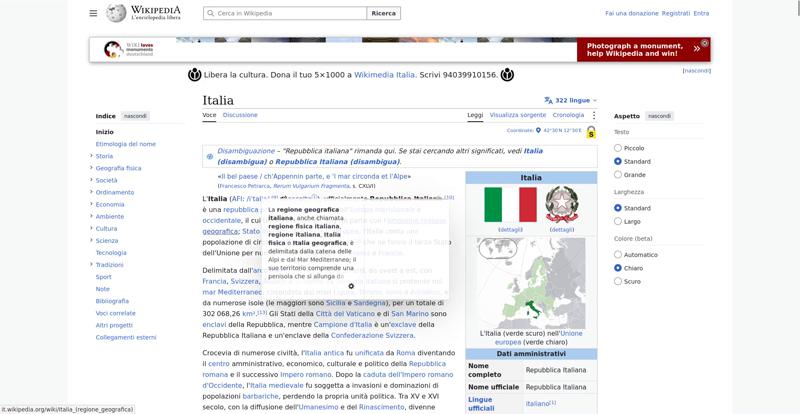
Task: Click the Wikimedia logo left of donation notice
Action: pyautogui.click(x=194, y=75)
